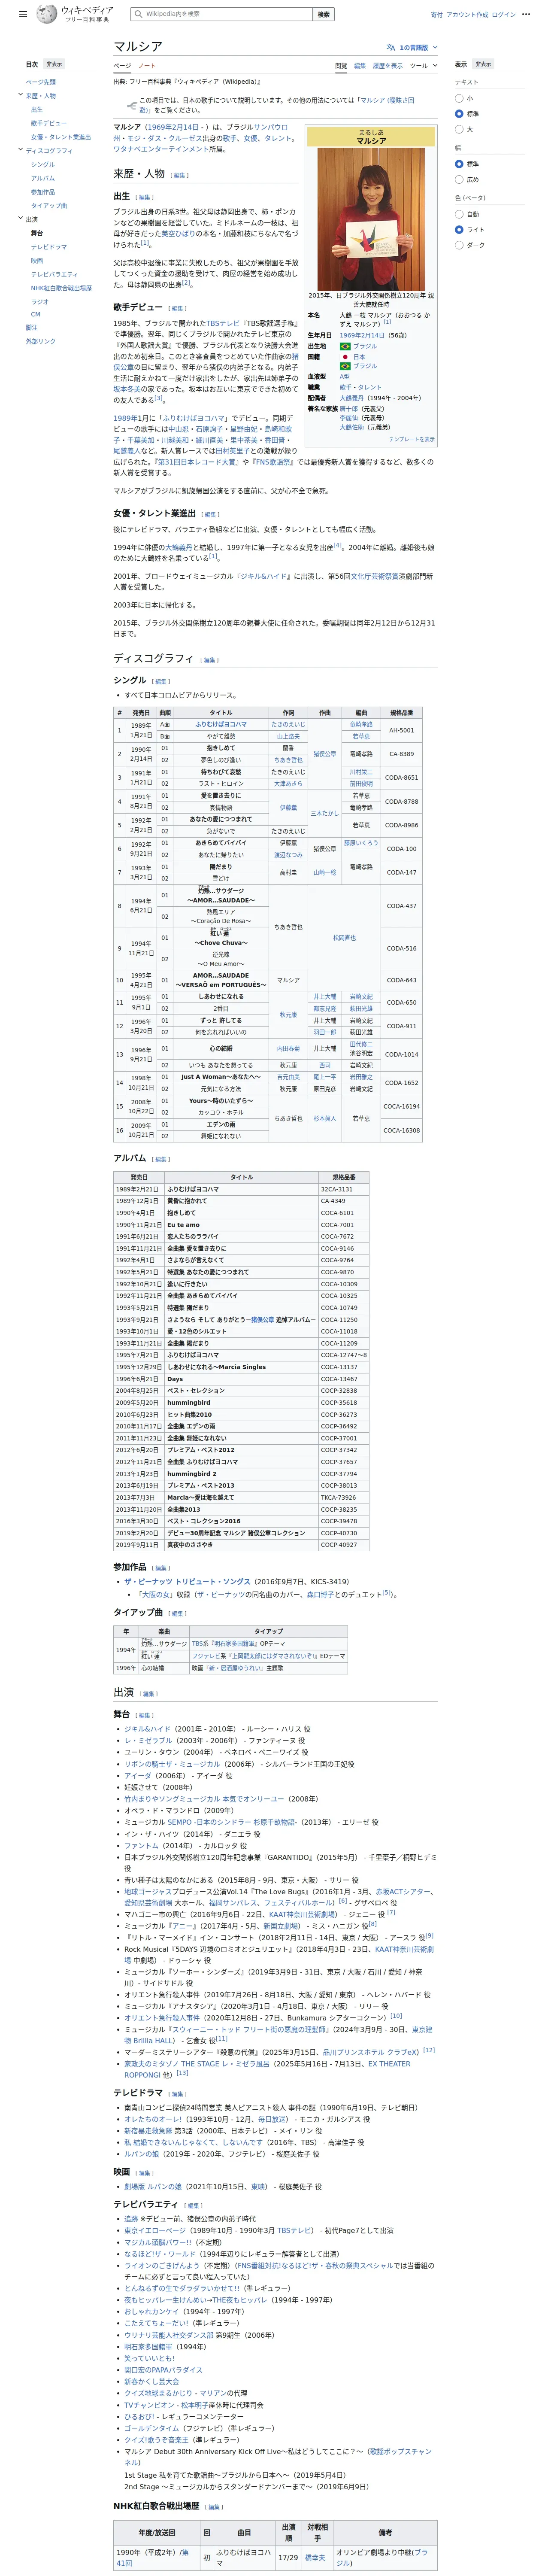Click catalog number CA-8389 in singles table
This screenshot has width=551, height=2576.
click(402, 754)
